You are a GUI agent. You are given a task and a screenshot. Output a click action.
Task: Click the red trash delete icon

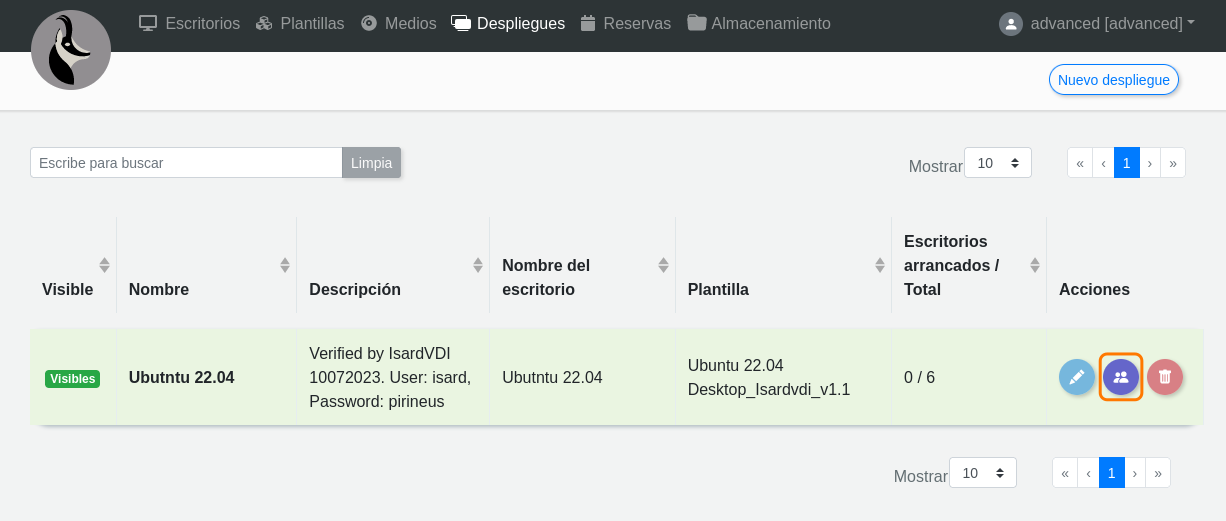pos(1165,377)
